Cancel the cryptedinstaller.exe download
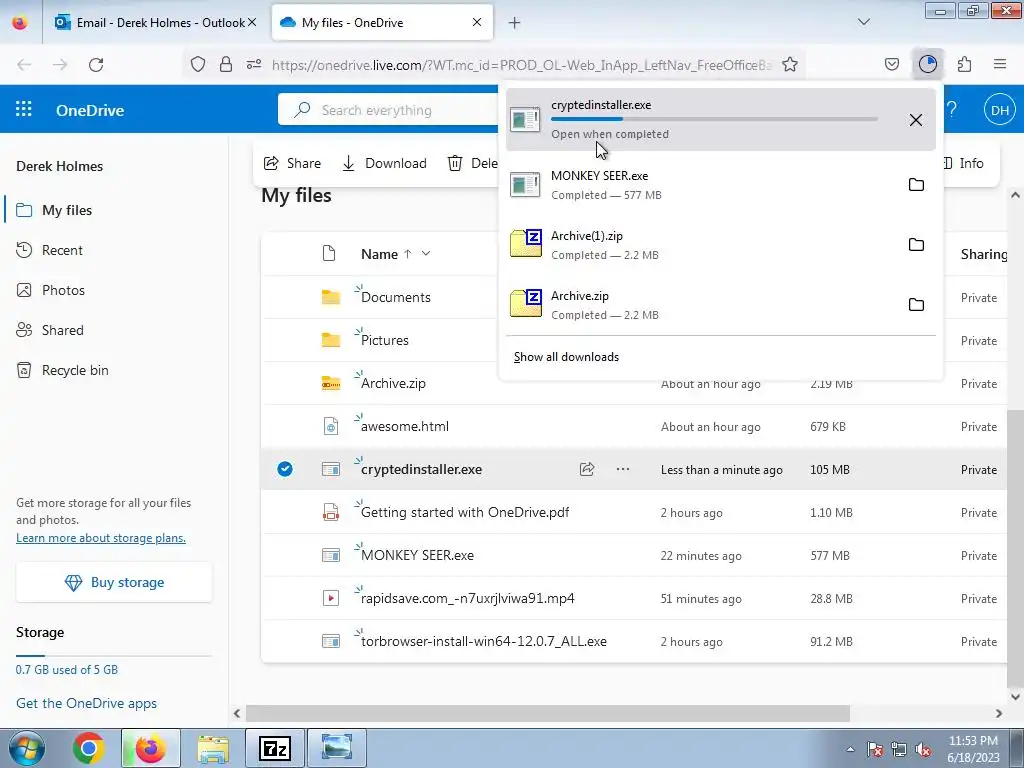Image resolution: width=1024 pixels, height=768 pixels. tap(916, 120)
